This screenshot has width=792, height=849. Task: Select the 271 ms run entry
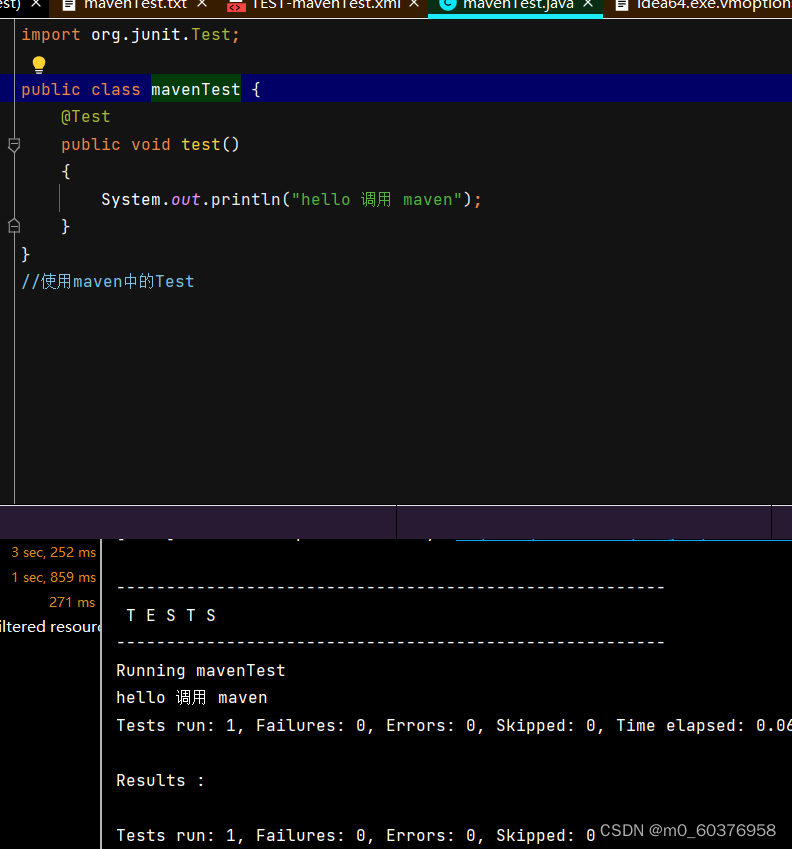coord(72,602)
